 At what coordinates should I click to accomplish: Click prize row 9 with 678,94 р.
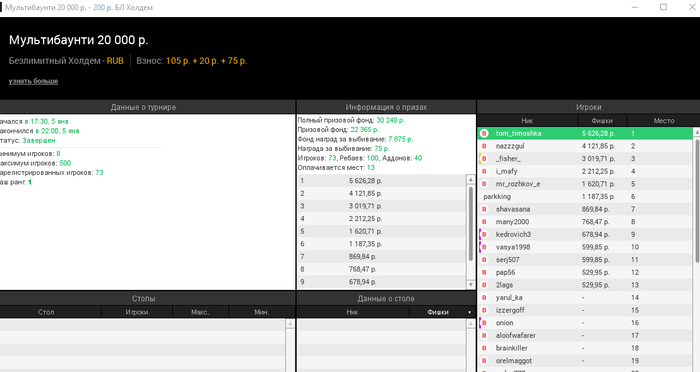[x=382, y=282]
